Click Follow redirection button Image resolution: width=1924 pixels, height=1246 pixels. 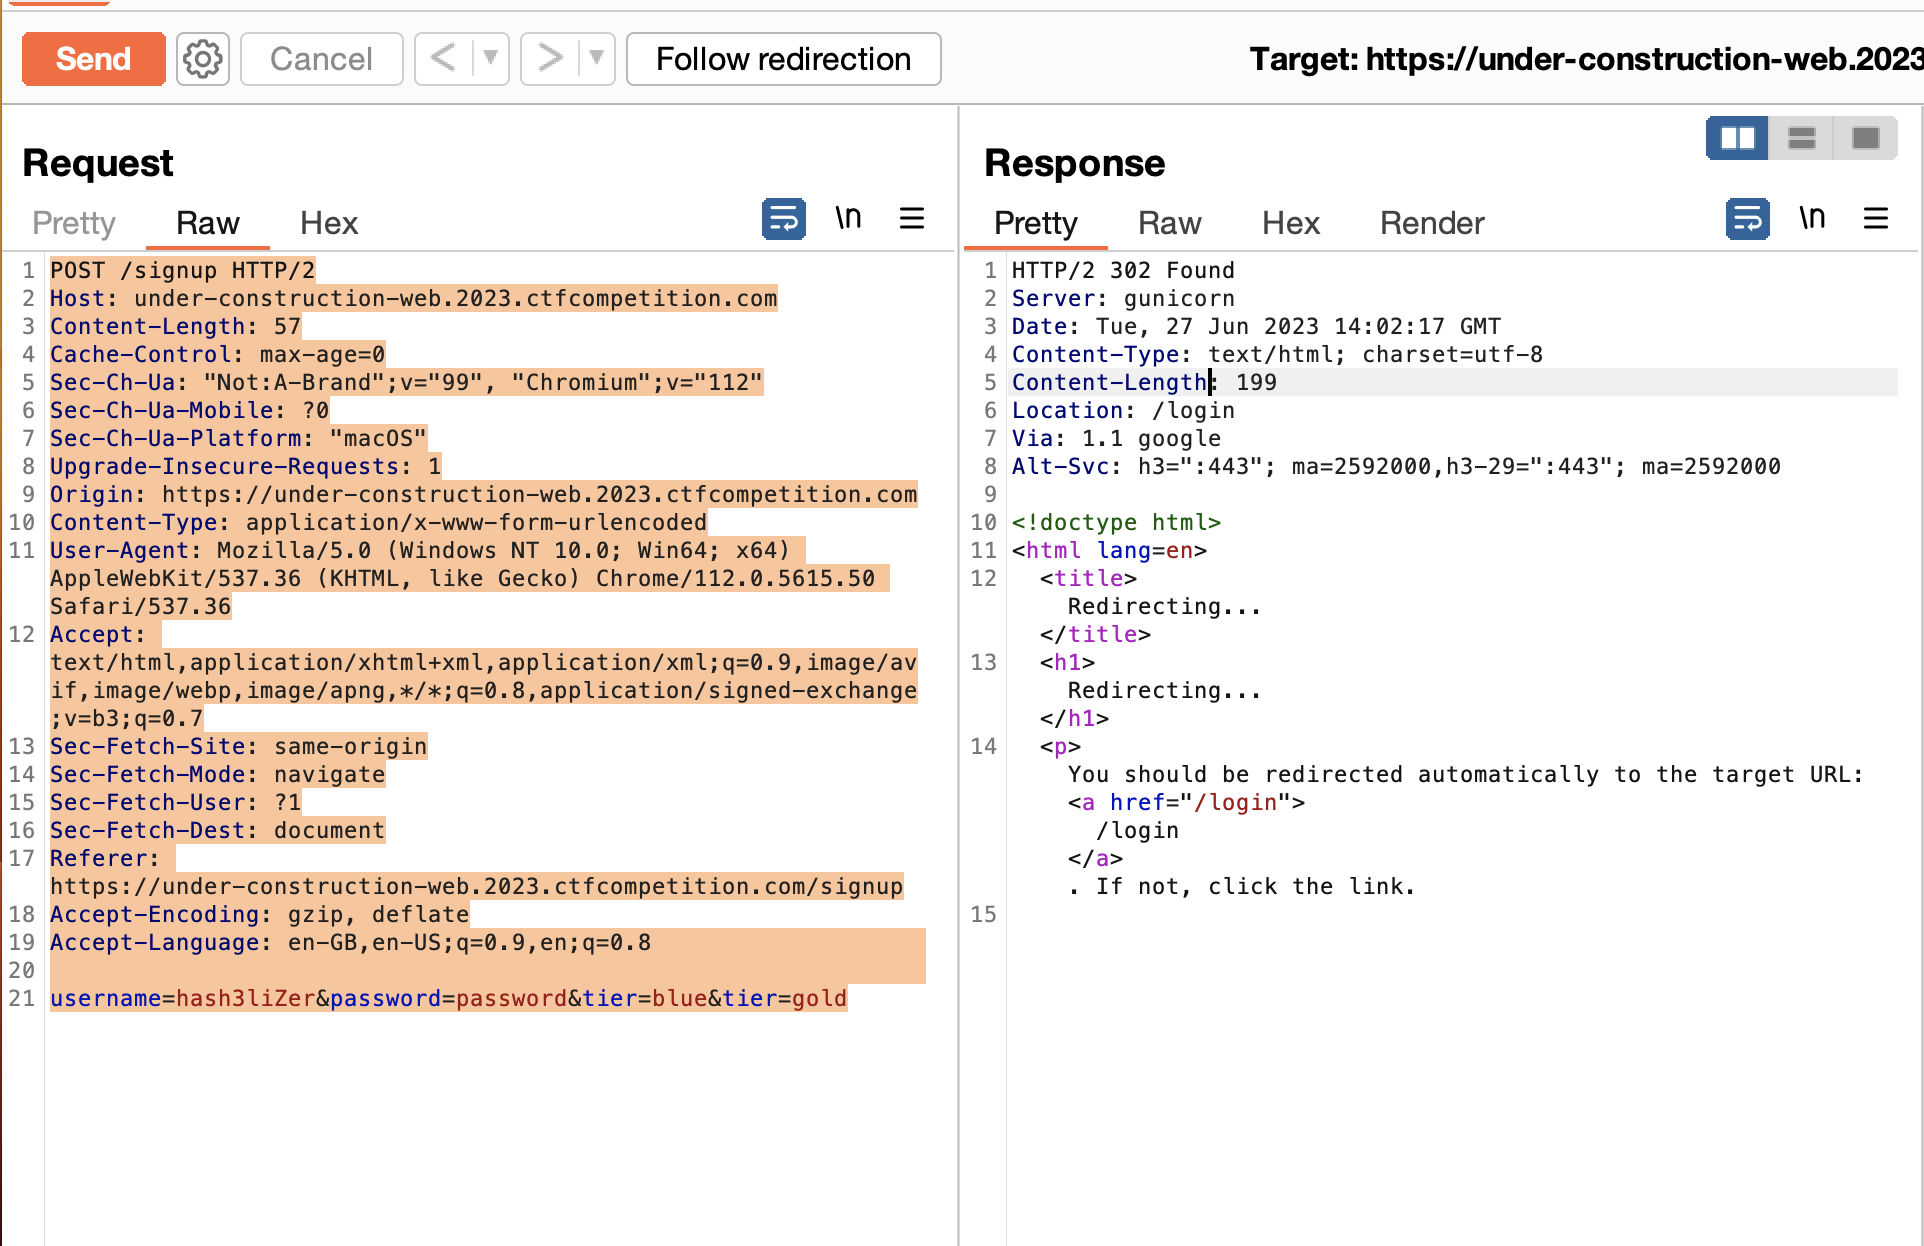coord(783,59)
